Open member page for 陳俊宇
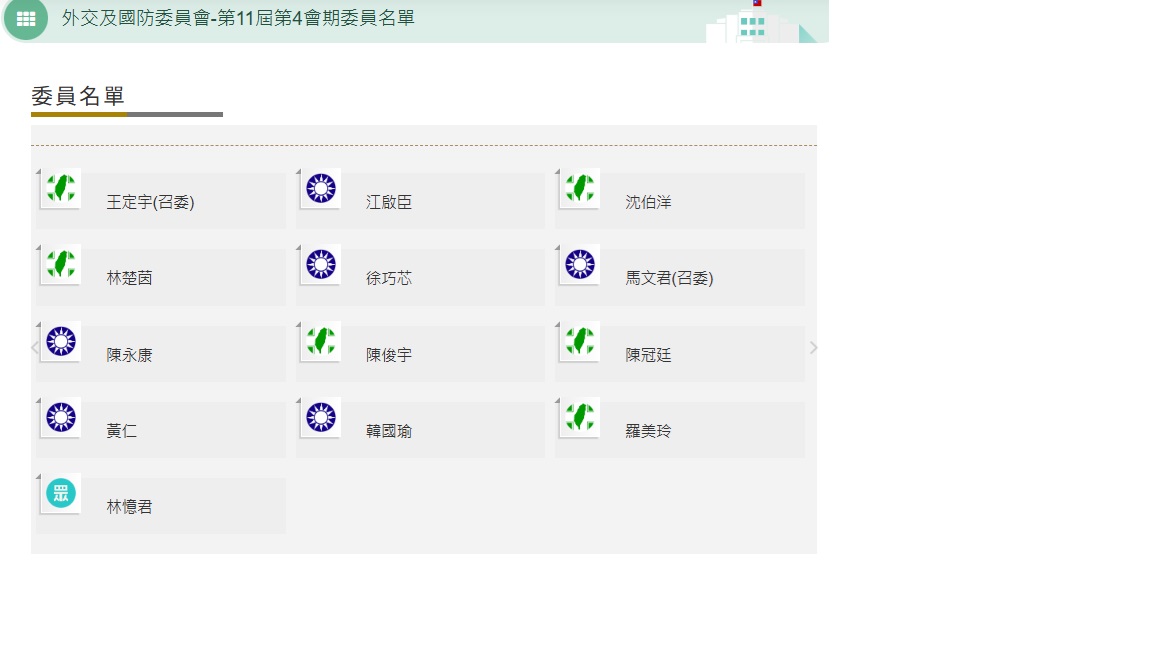 point(389,355)
